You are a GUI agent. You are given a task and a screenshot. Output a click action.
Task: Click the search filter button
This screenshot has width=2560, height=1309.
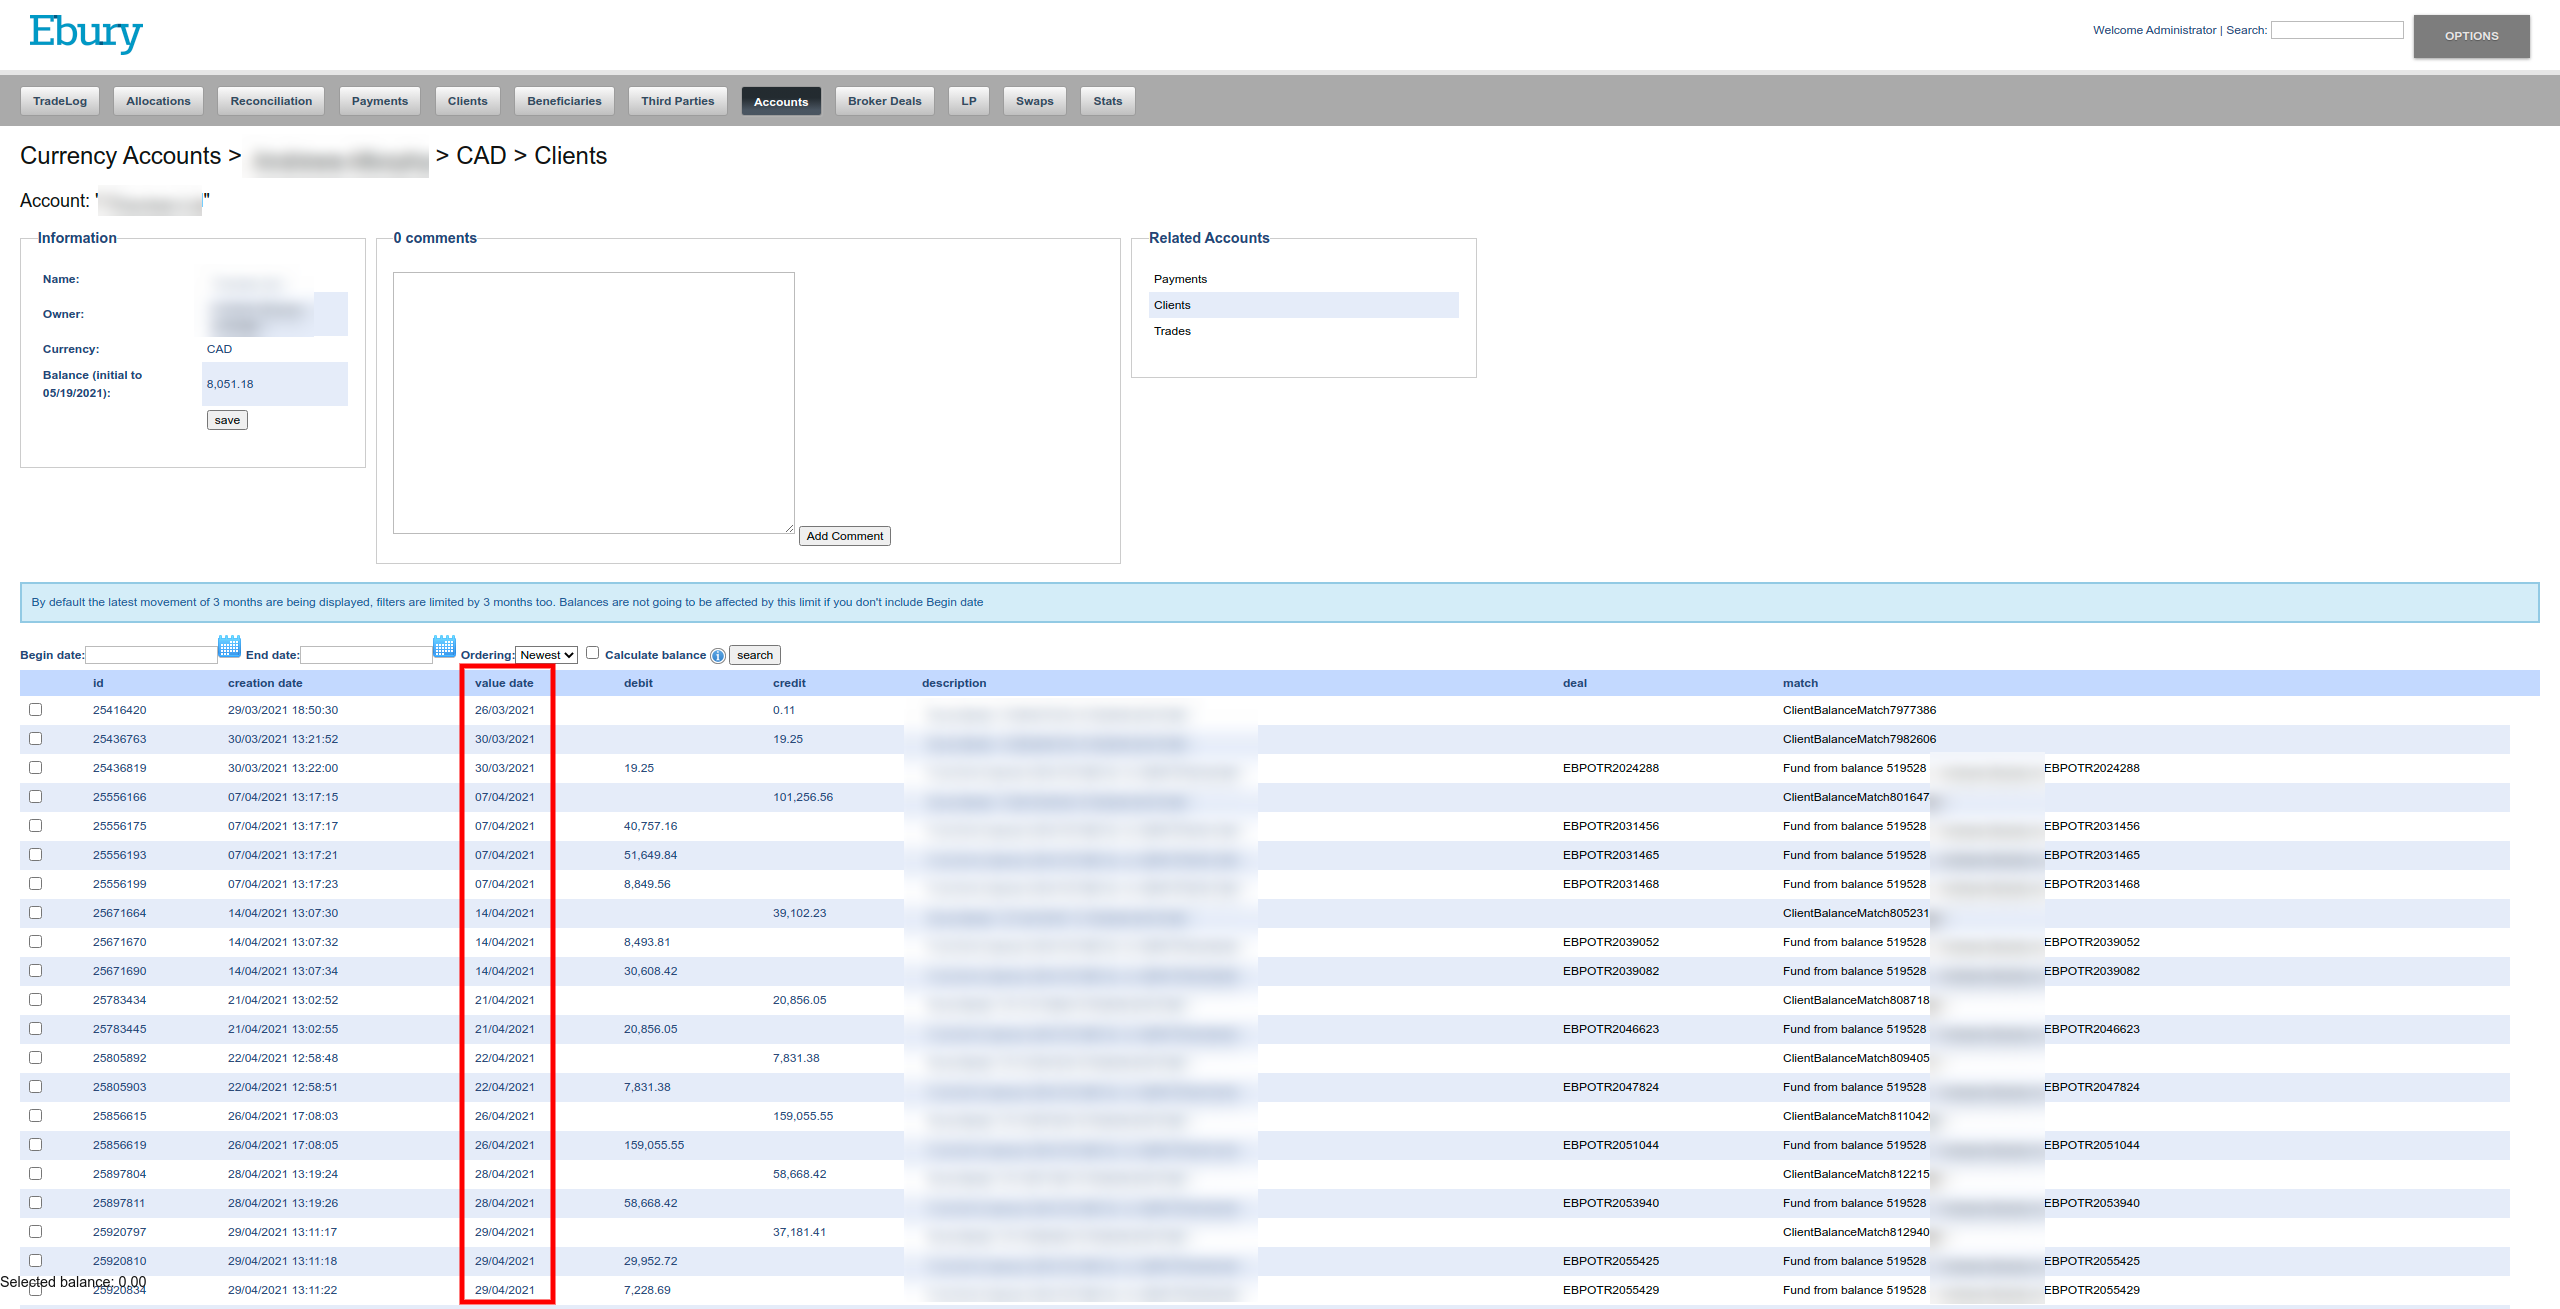coord(755,655)
